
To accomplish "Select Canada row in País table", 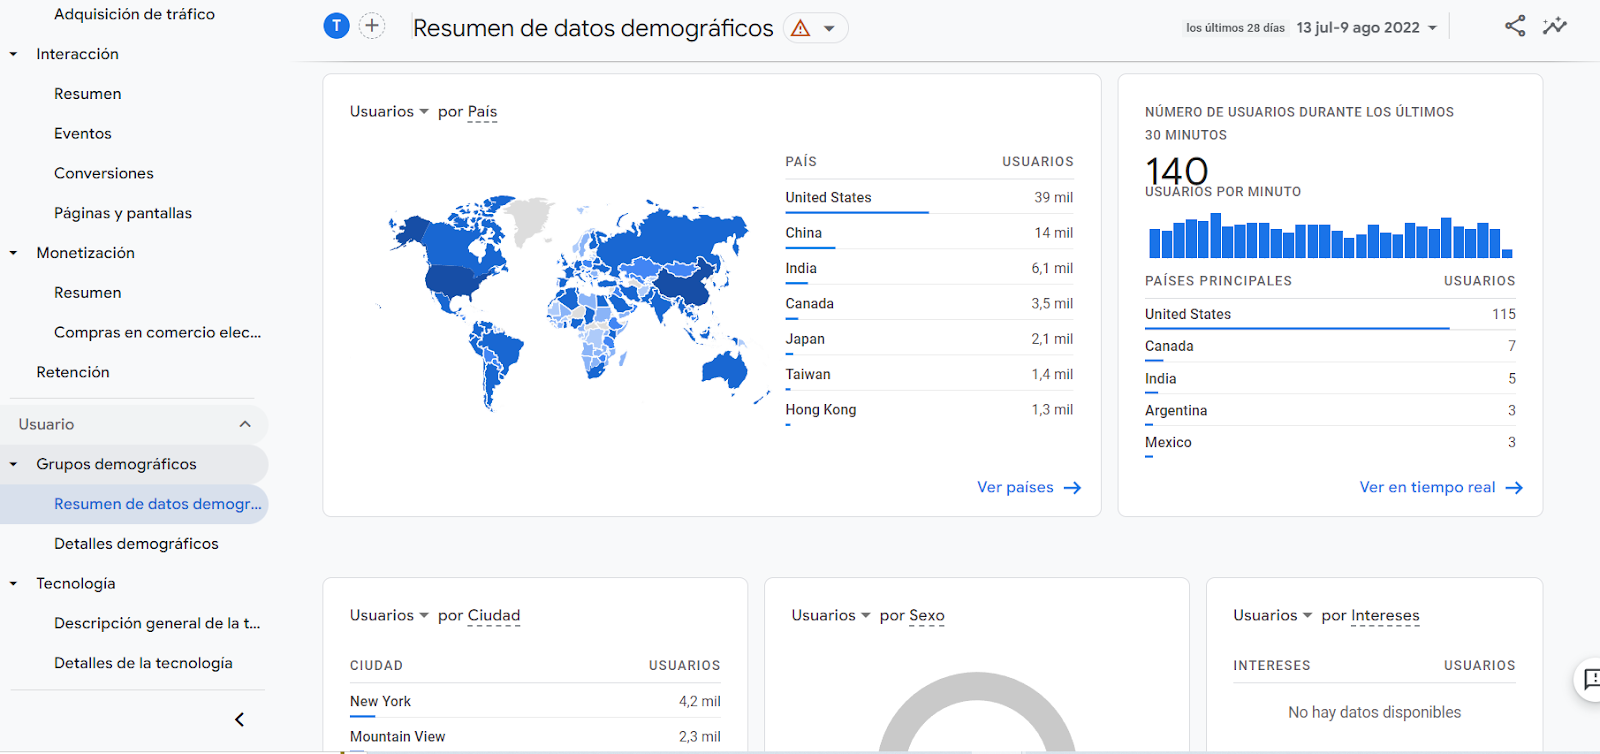I will coord(929,303).
